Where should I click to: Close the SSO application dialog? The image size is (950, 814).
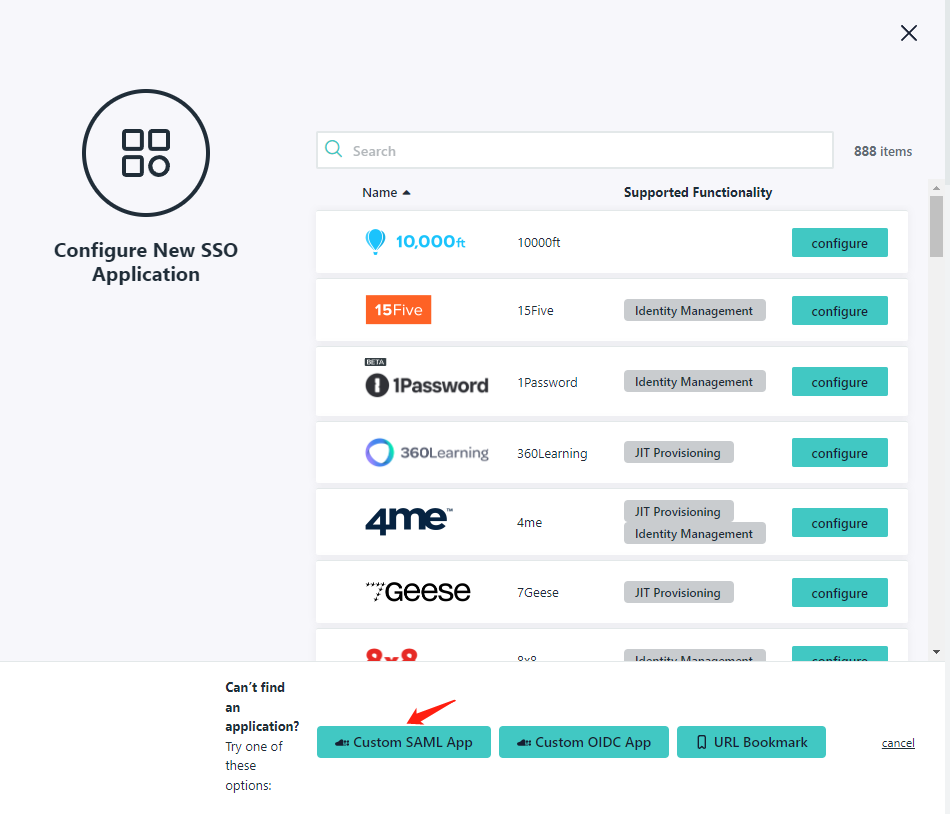point(908,33)
